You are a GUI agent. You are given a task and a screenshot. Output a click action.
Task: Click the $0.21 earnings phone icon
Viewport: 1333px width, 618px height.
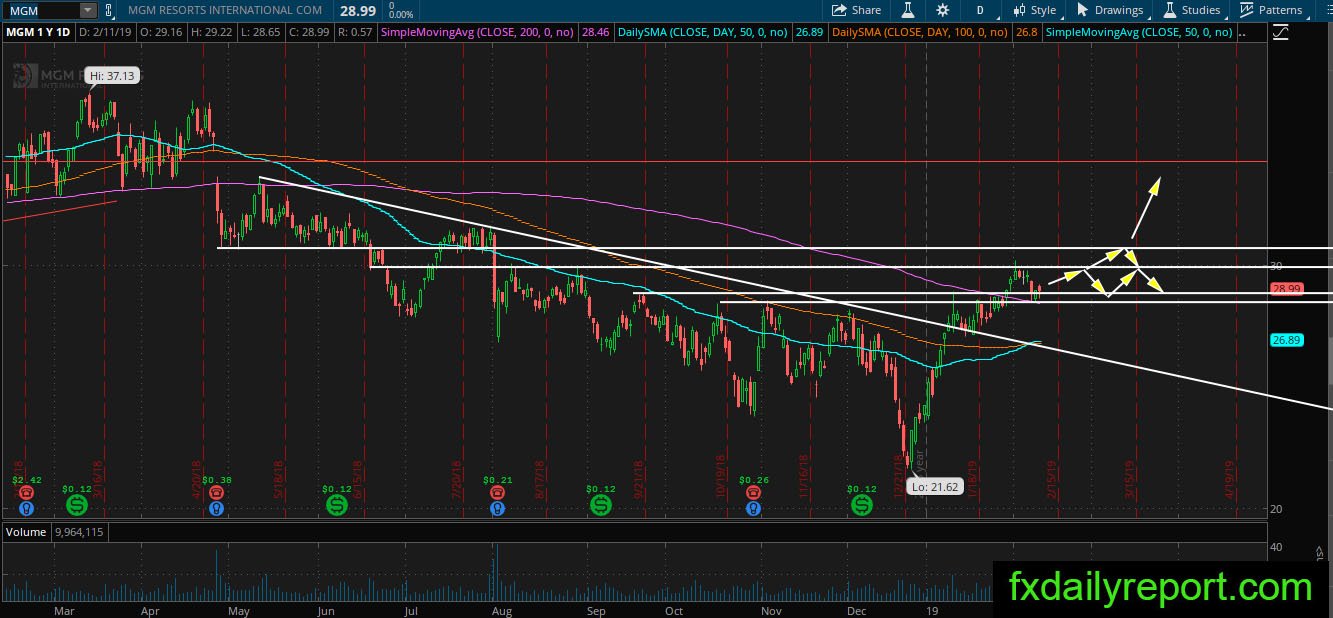pos(497,492)
